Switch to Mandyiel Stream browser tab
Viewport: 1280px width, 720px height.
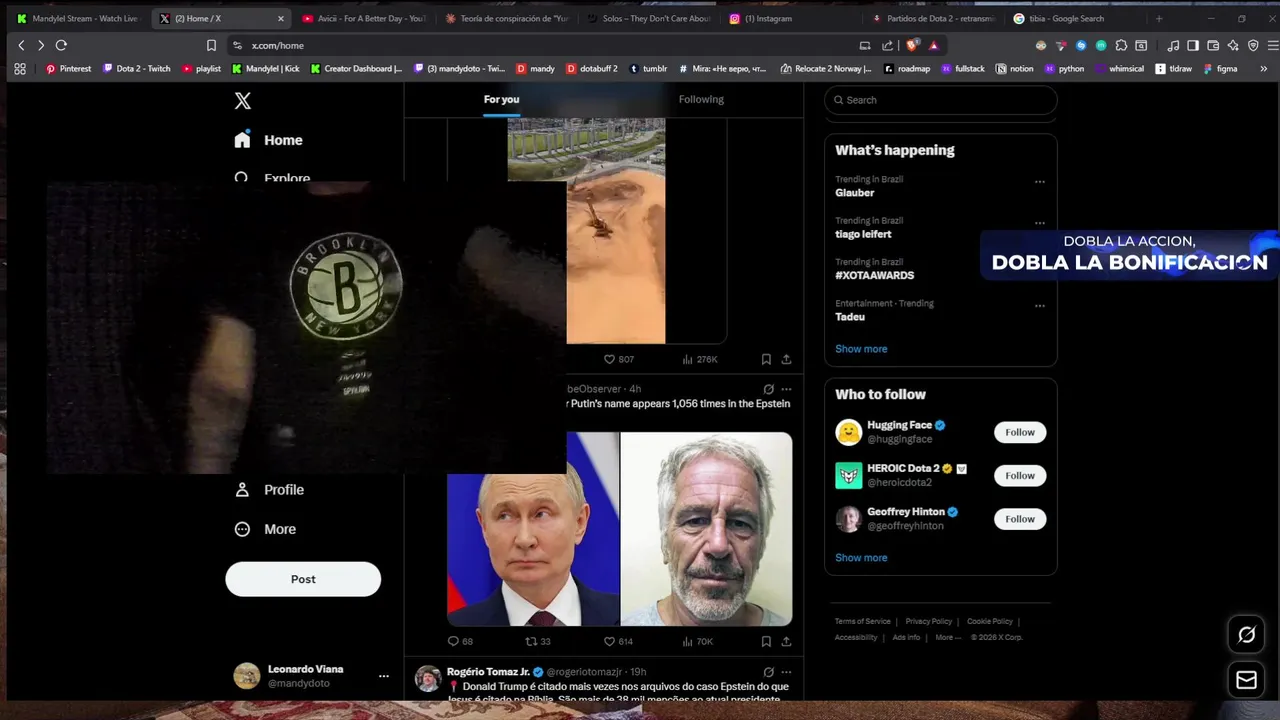[x=78, y=18]
